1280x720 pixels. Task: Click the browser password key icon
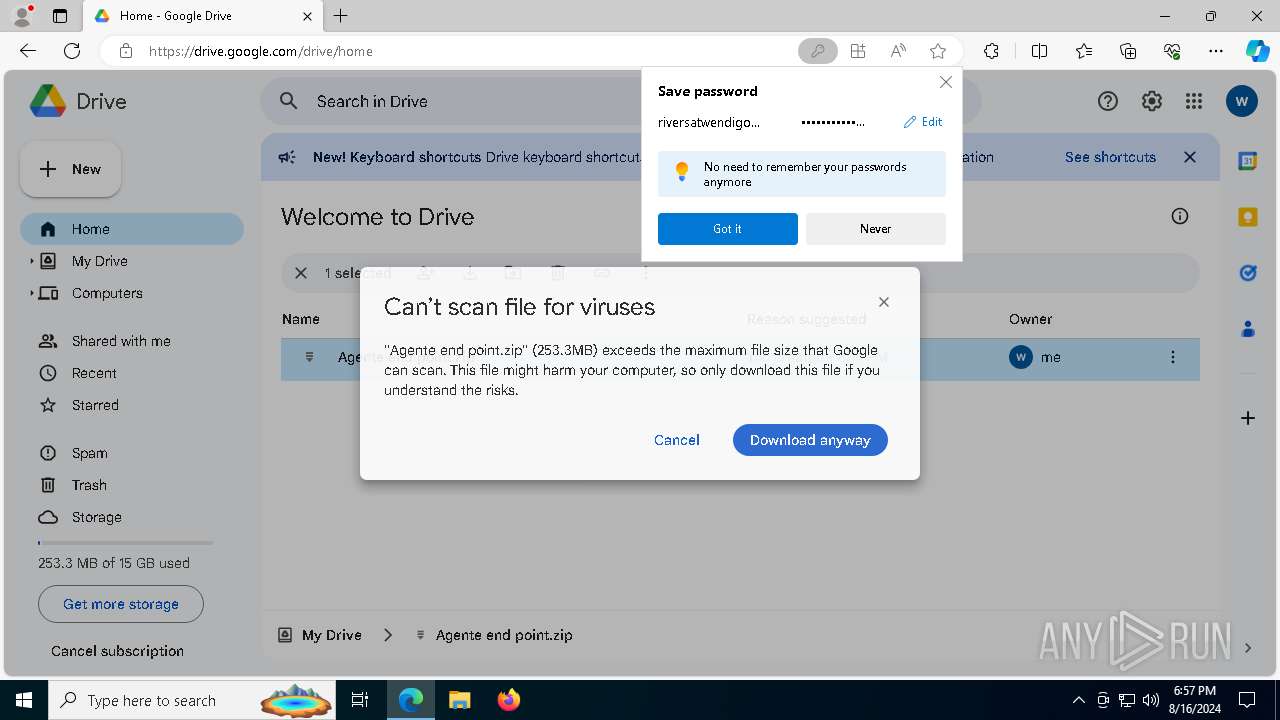(818, 51)
